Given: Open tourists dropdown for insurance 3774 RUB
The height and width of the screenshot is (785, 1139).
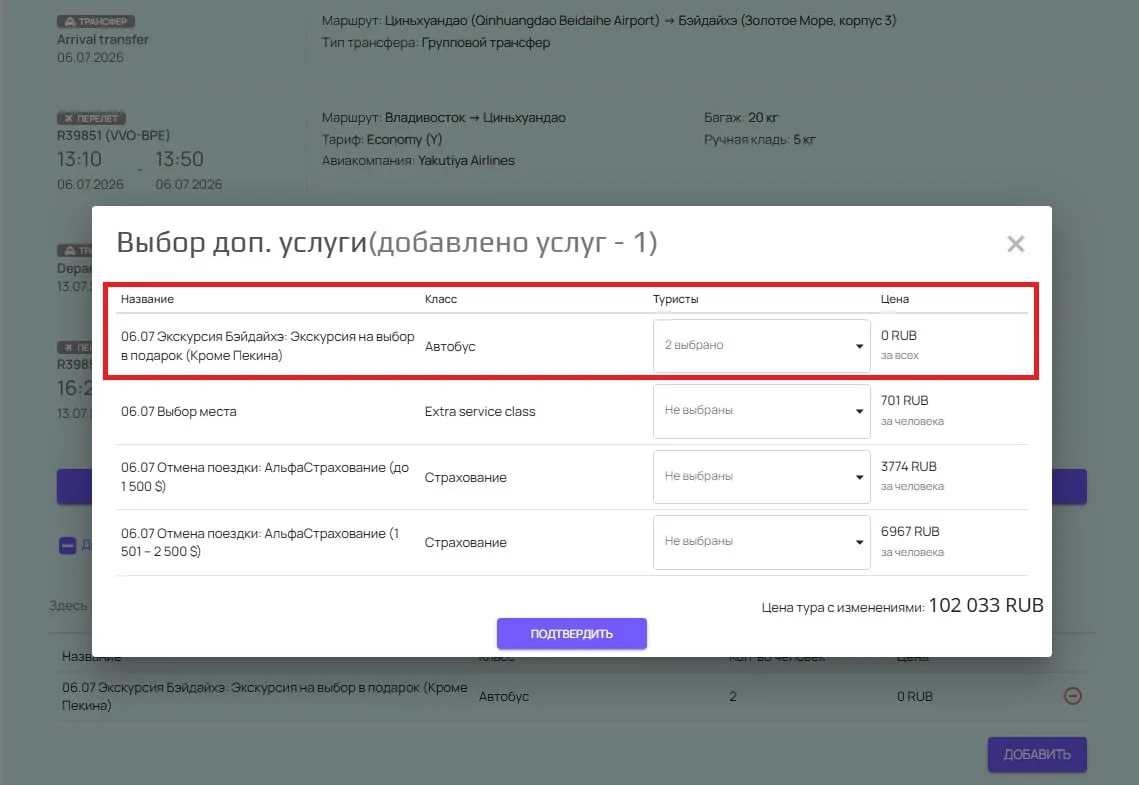Looking at the screenshot, I should (x=761, y=476).
